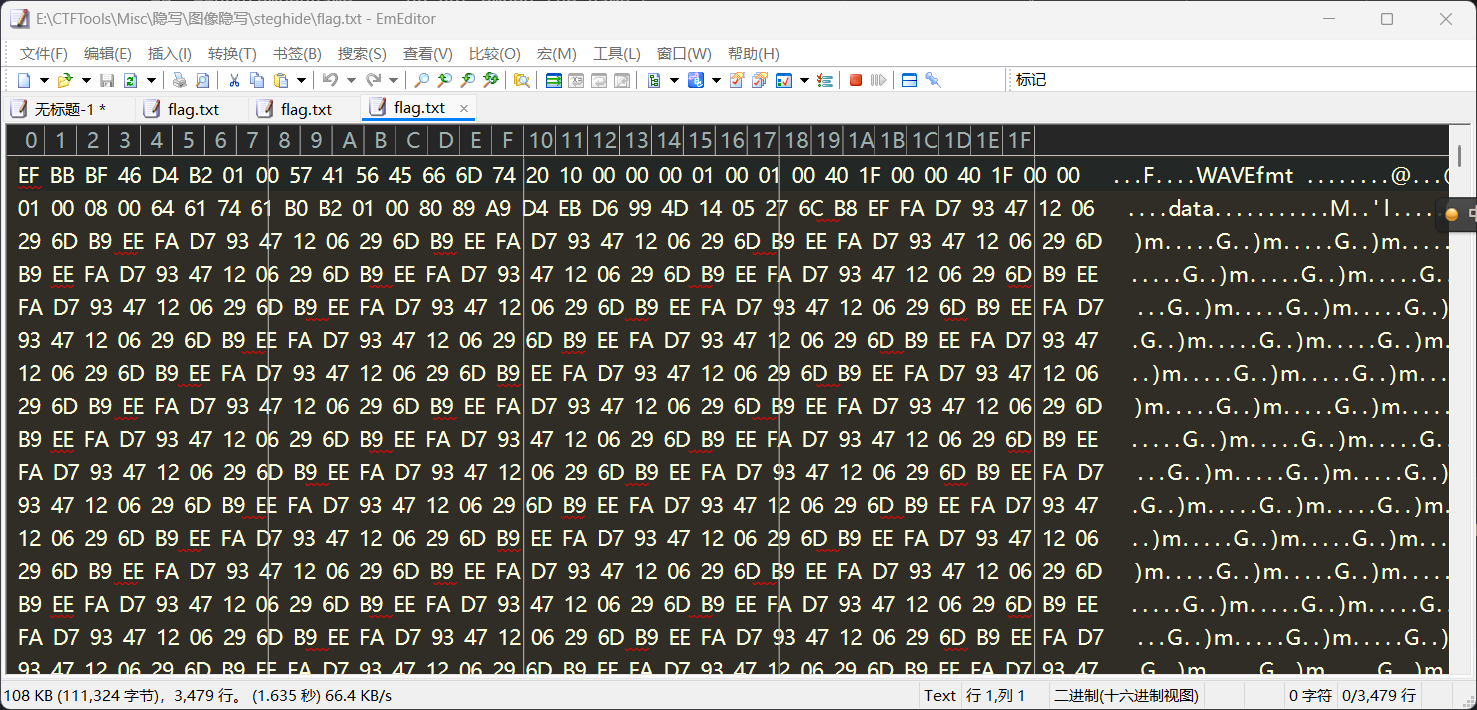Open the 搜索(S) menu
The height and width of the screenshot is (710, 1477).
362,53
